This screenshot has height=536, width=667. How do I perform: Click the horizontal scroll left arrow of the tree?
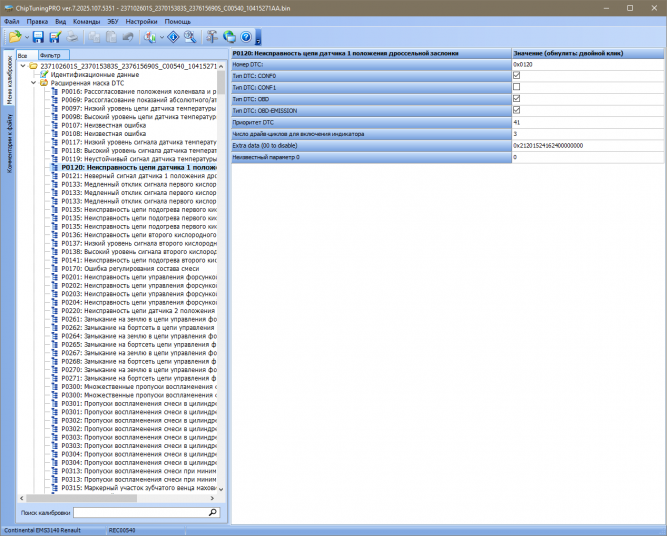(22, 498)
